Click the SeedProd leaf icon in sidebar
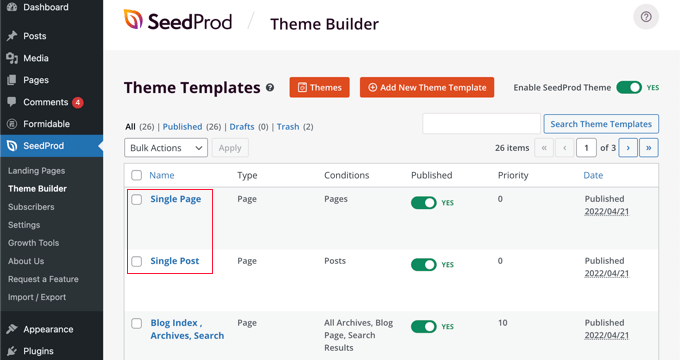This screenshot has width=680, height=360. tap(12, 146)
